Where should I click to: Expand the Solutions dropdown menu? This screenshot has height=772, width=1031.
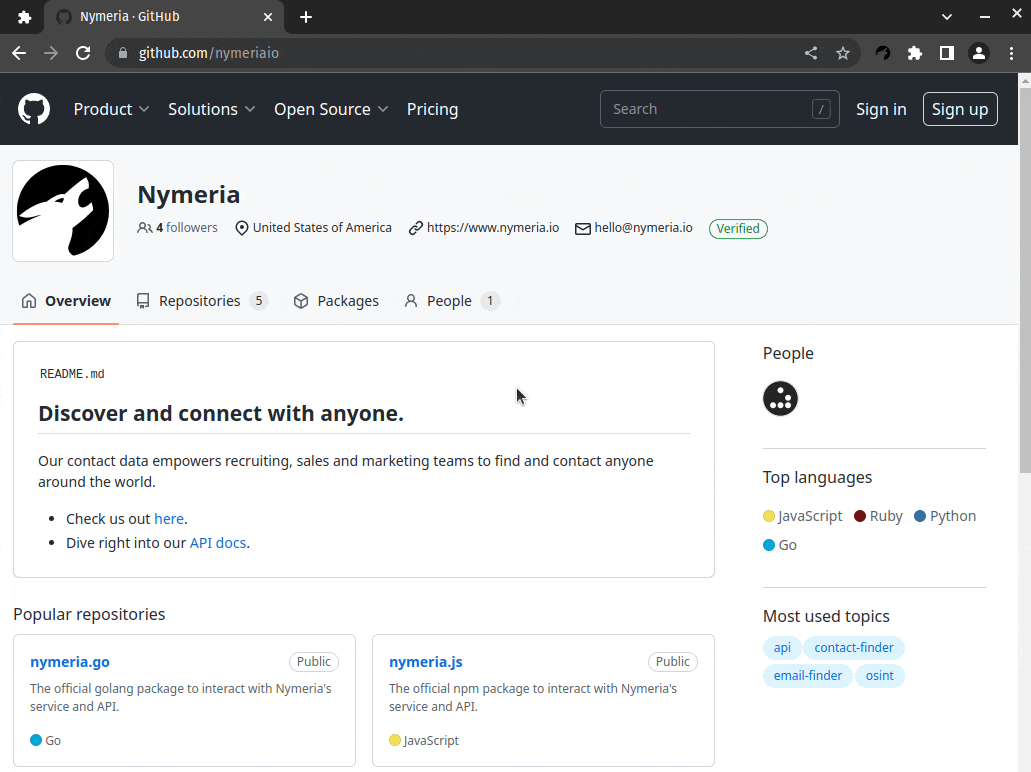coord(211,109)
